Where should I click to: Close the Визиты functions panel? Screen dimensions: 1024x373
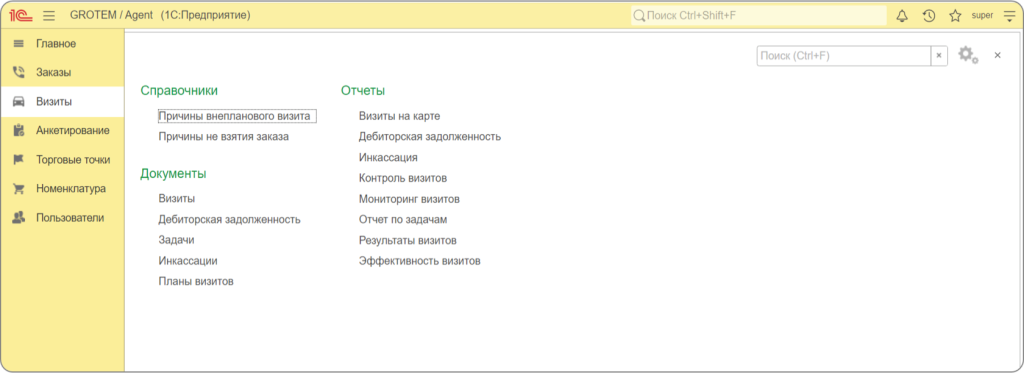coord(998,56)
